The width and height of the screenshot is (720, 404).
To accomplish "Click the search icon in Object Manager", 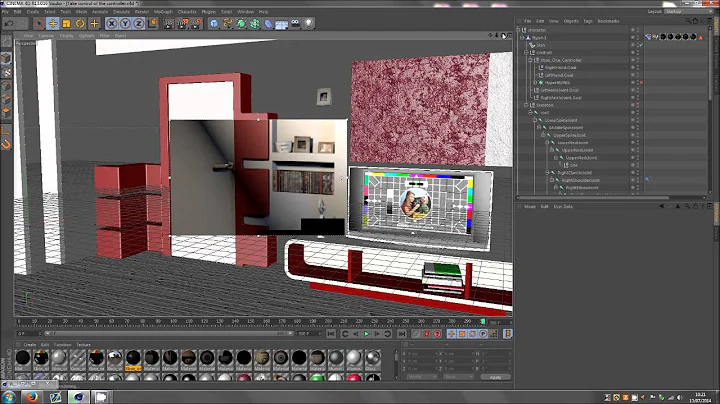I will pyautogui.click(x=688, y=21).
